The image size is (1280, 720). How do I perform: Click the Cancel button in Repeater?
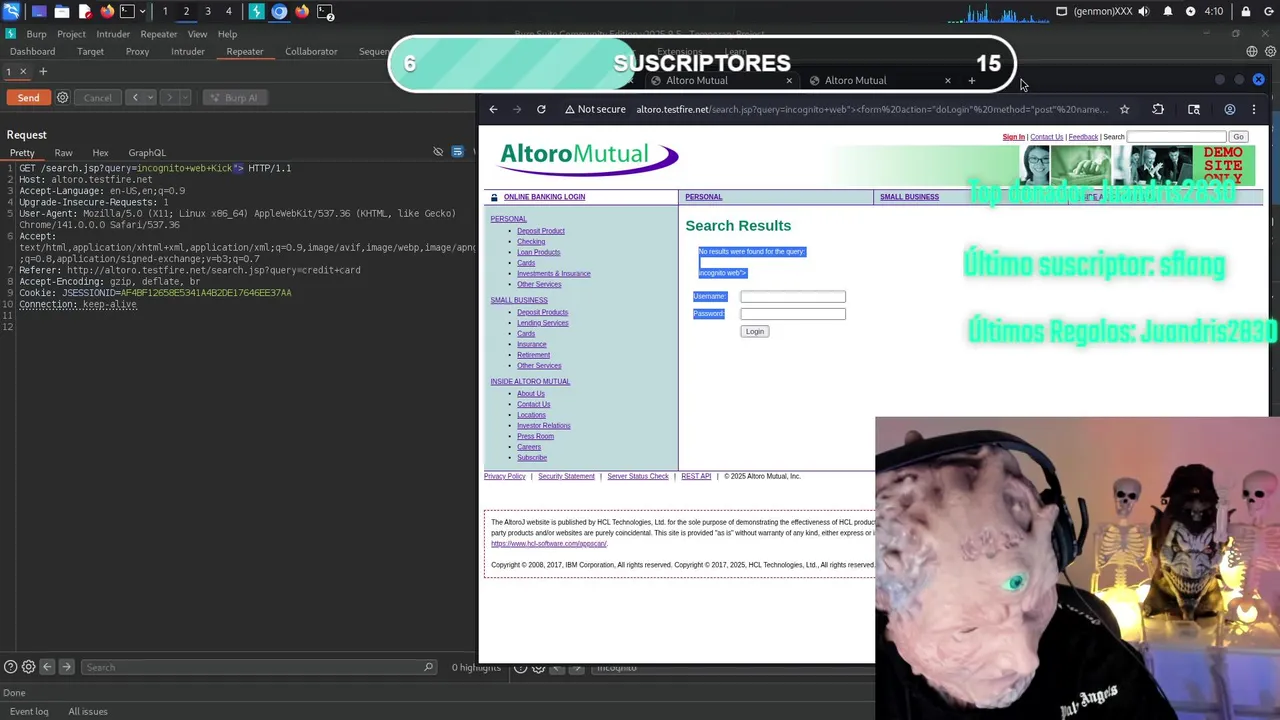(97, 98)
